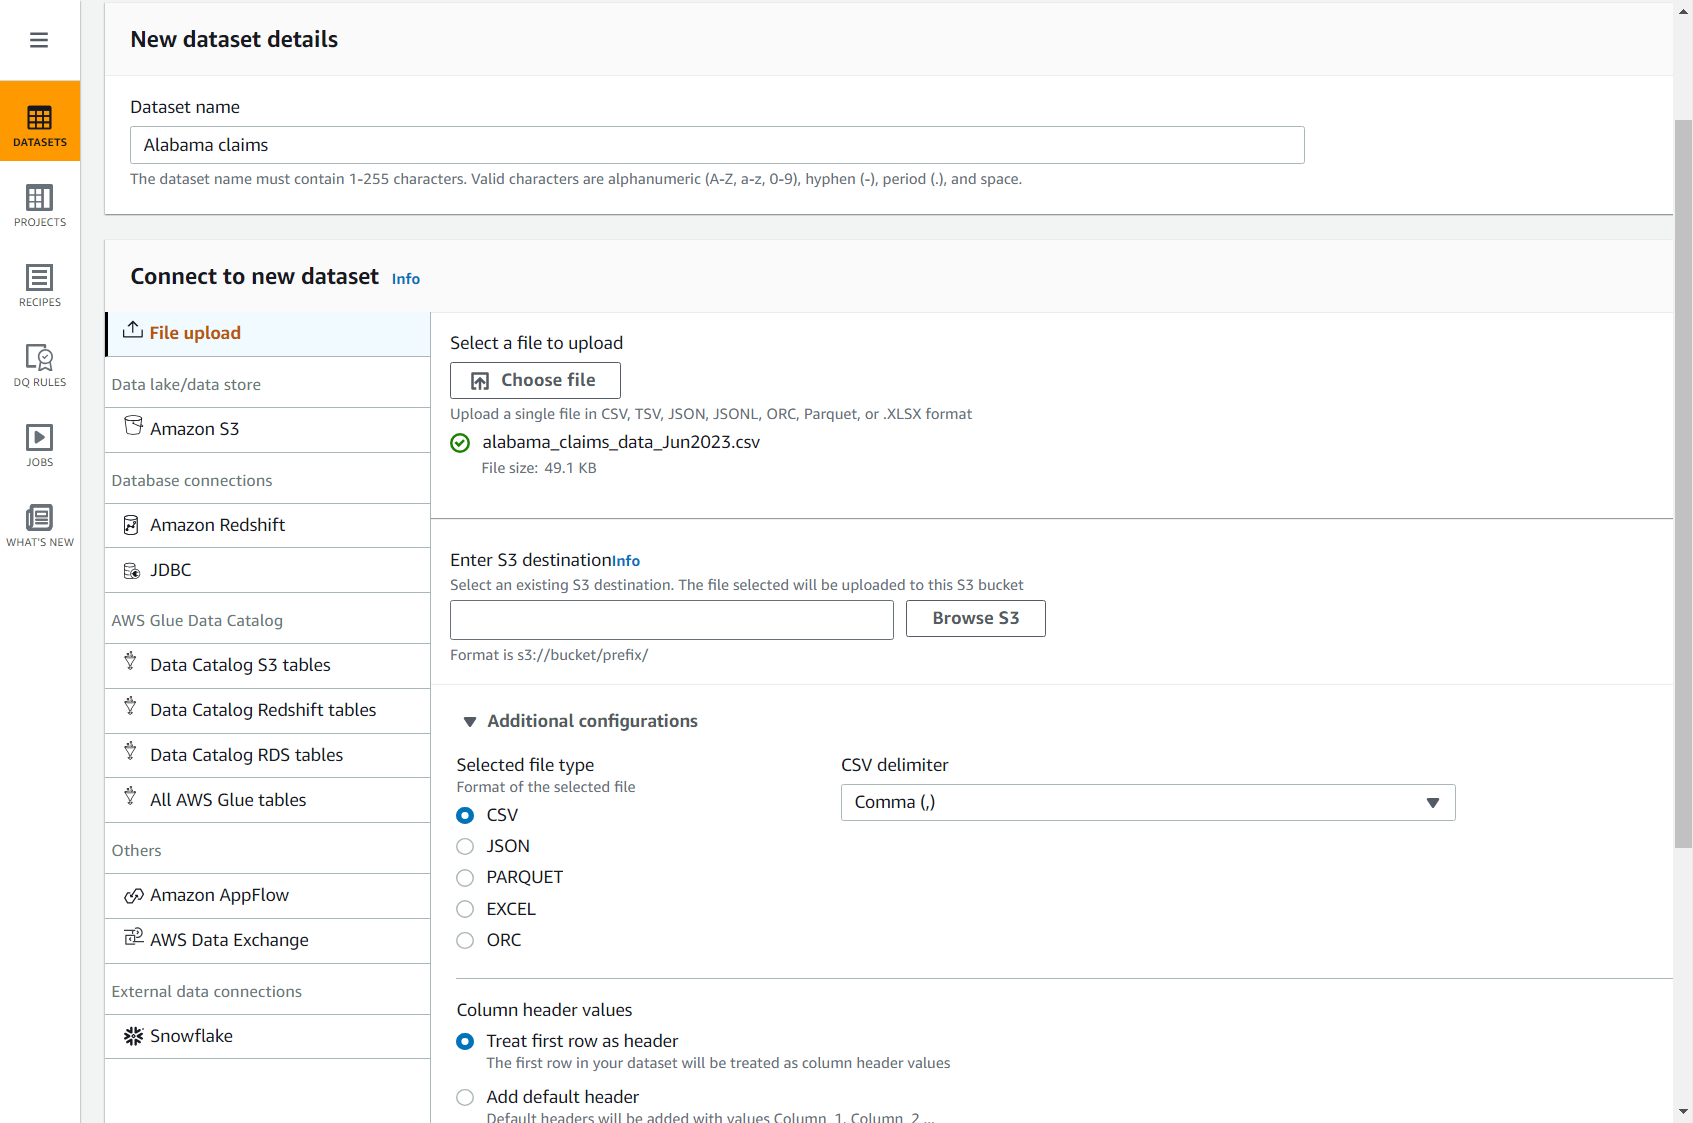Open the RECIPES panel

[40, 280]
